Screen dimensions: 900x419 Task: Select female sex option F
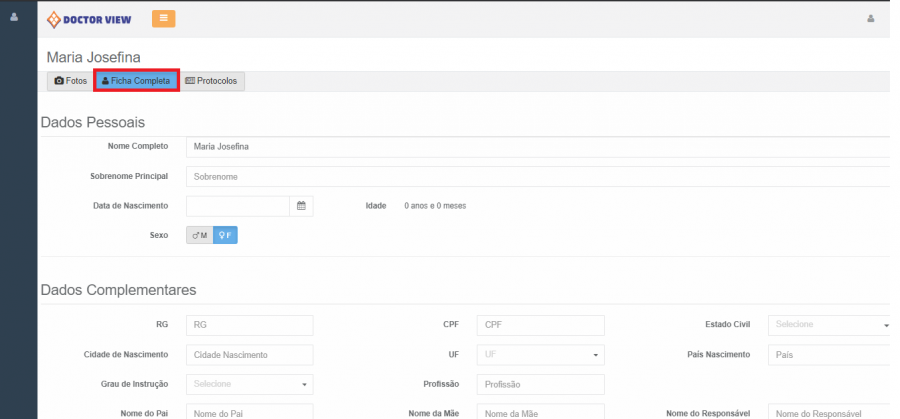pyautogui.click(x=225, y=235)
